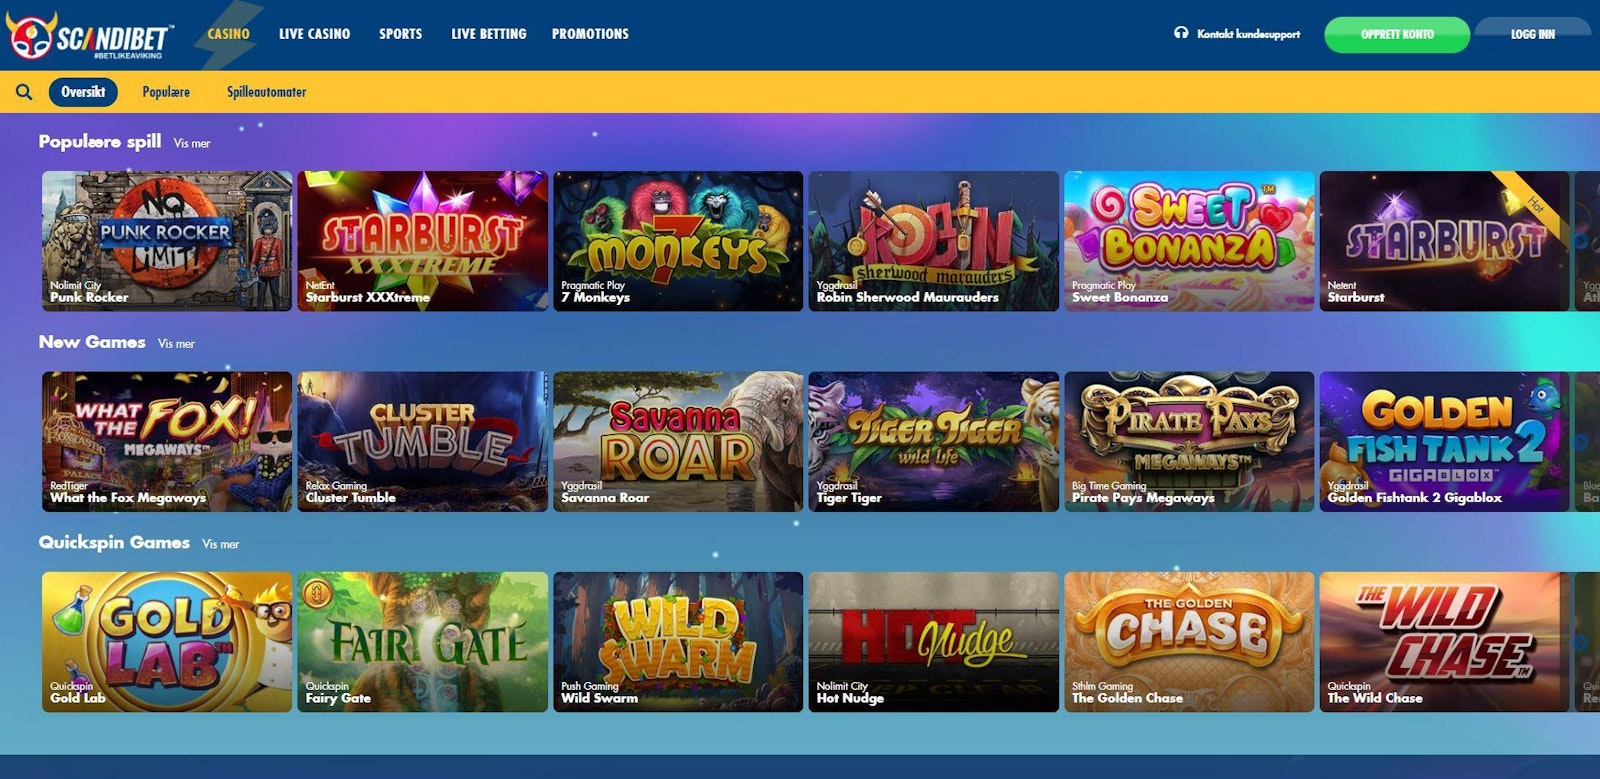This screenshot has width=1600, height=779.
Task: Open the Punk Rocker game thumbnail
Action: pyautogui.click(x=167, y=241)
